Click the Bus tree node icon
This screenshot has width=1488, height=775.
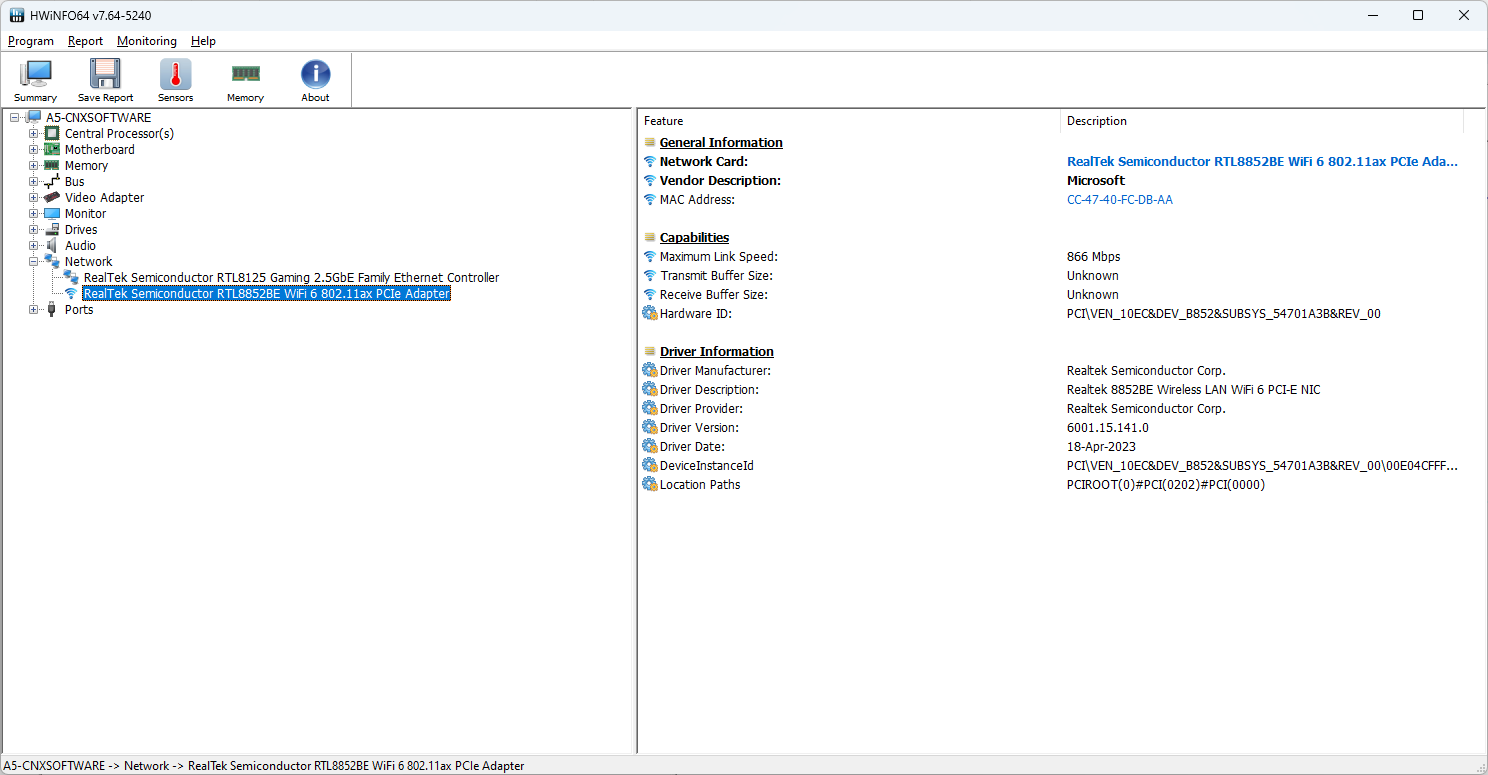52,182
